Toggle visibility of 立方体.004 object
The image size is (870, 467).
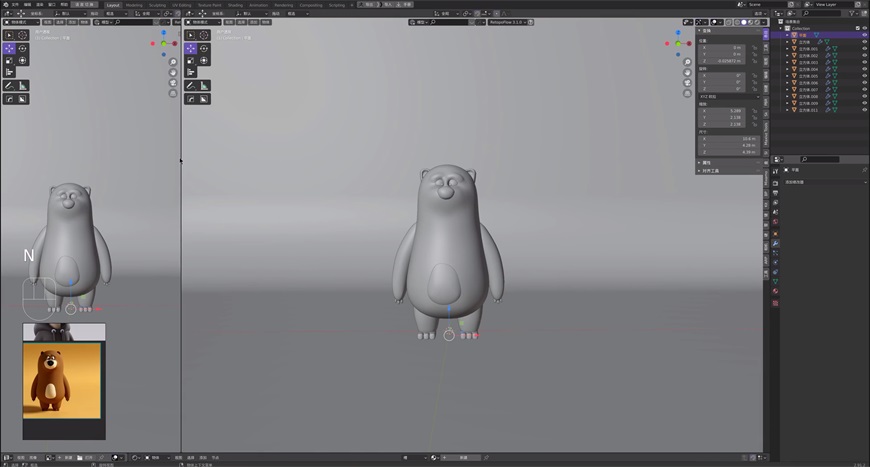click(x=864, y=69)
